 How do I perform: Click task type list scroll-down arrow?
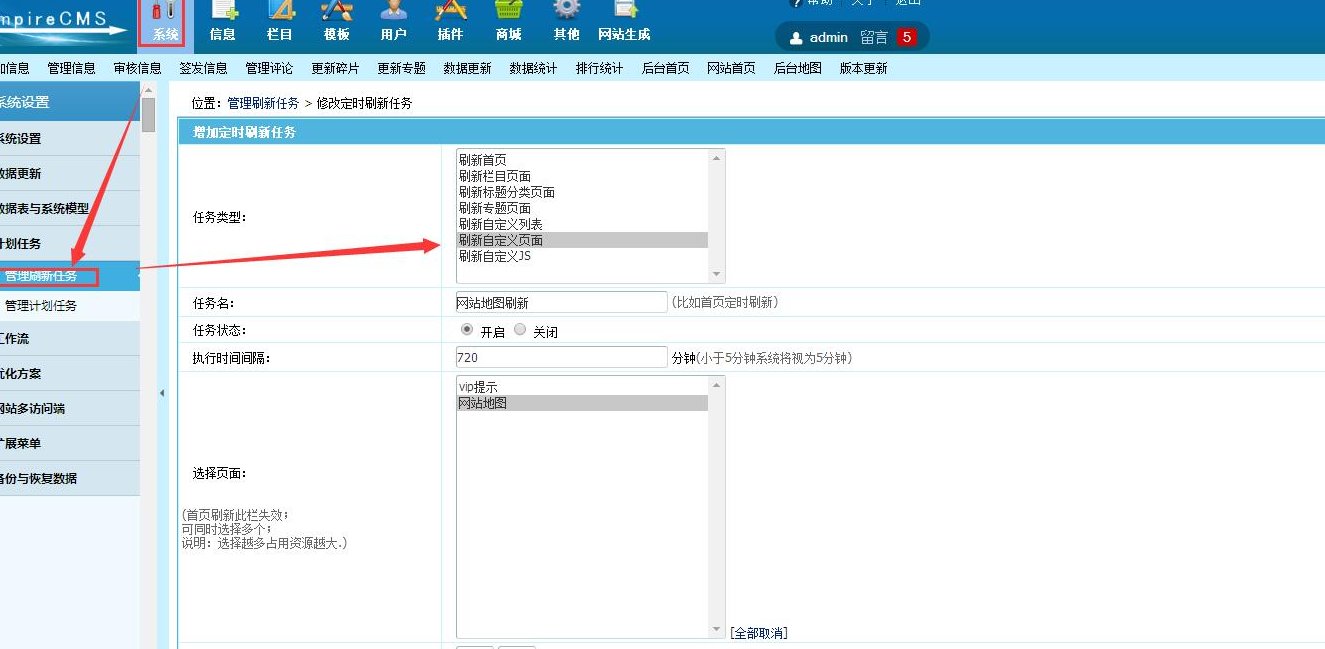(716, 274)
